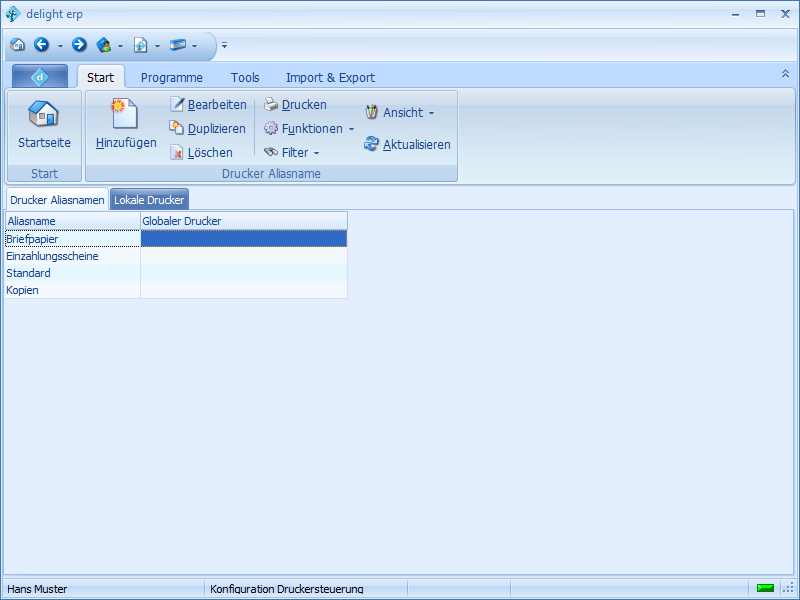Open the Ansicht dropdown menu
The width and height of the screenshot is (800, 600).
click(x=400, y=113)
